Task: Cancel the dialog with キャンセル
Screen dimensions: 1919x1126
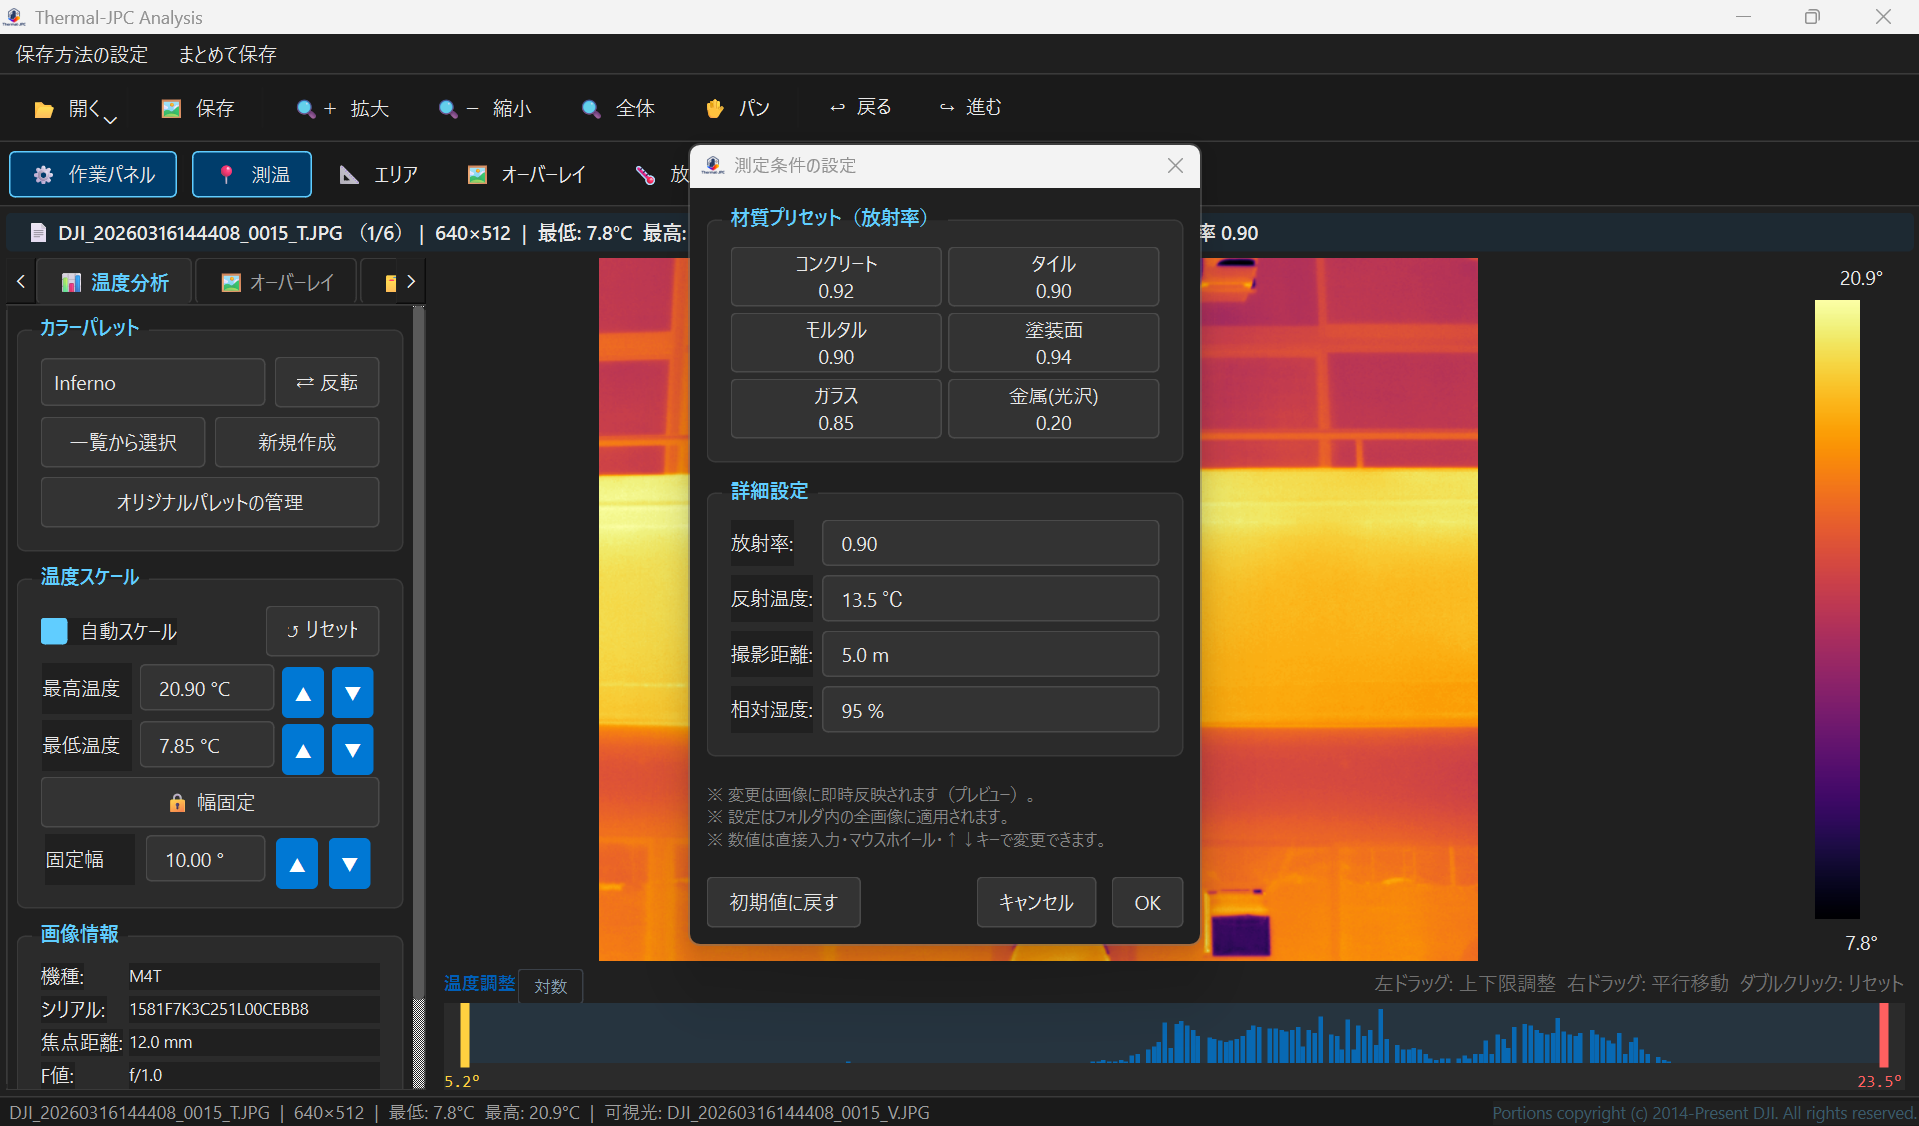Action: click(x=1036, y=902)
